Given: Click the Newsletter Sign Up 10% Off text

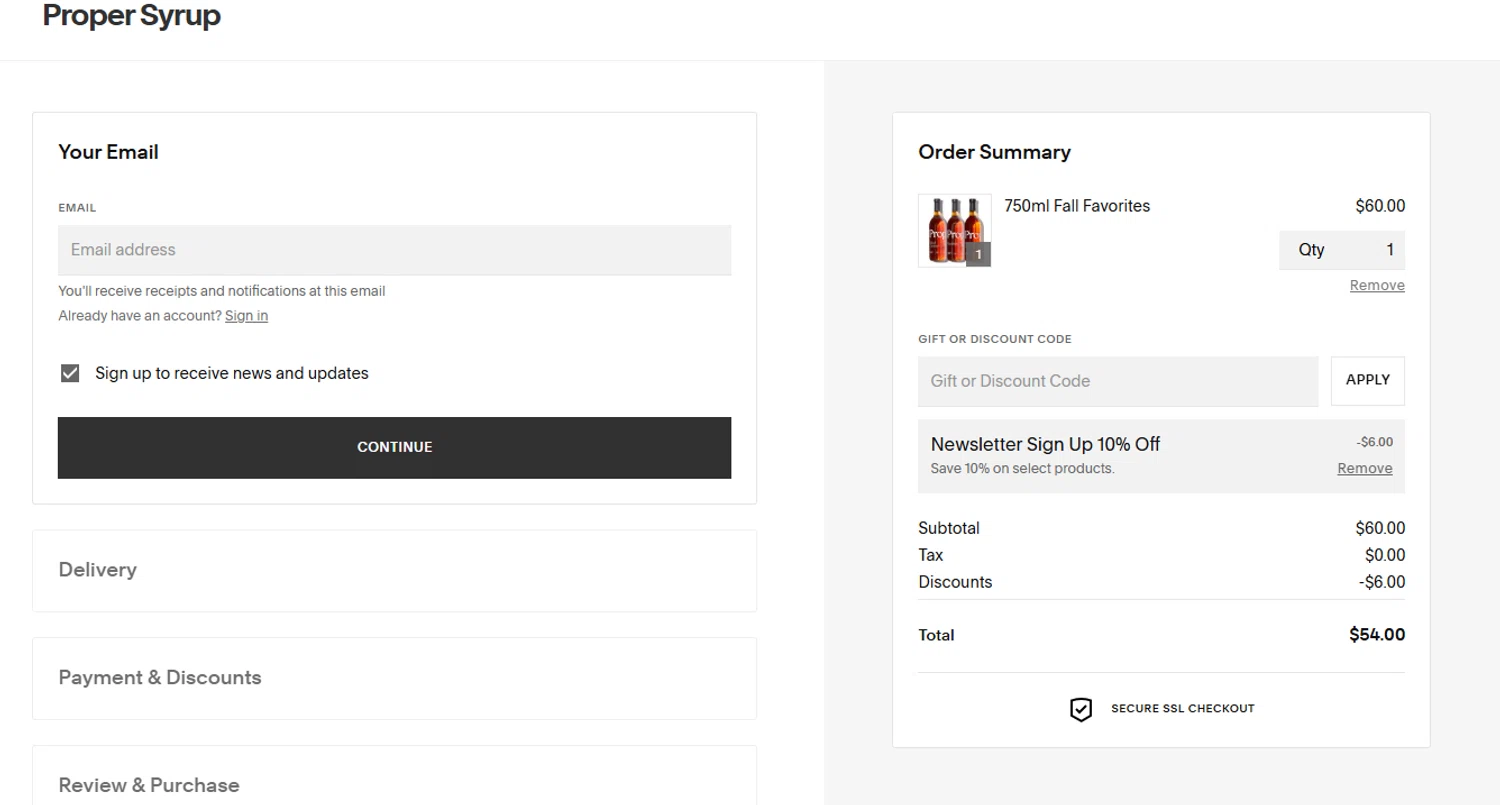Looking at the screenshot, I should pos(1045,444).
